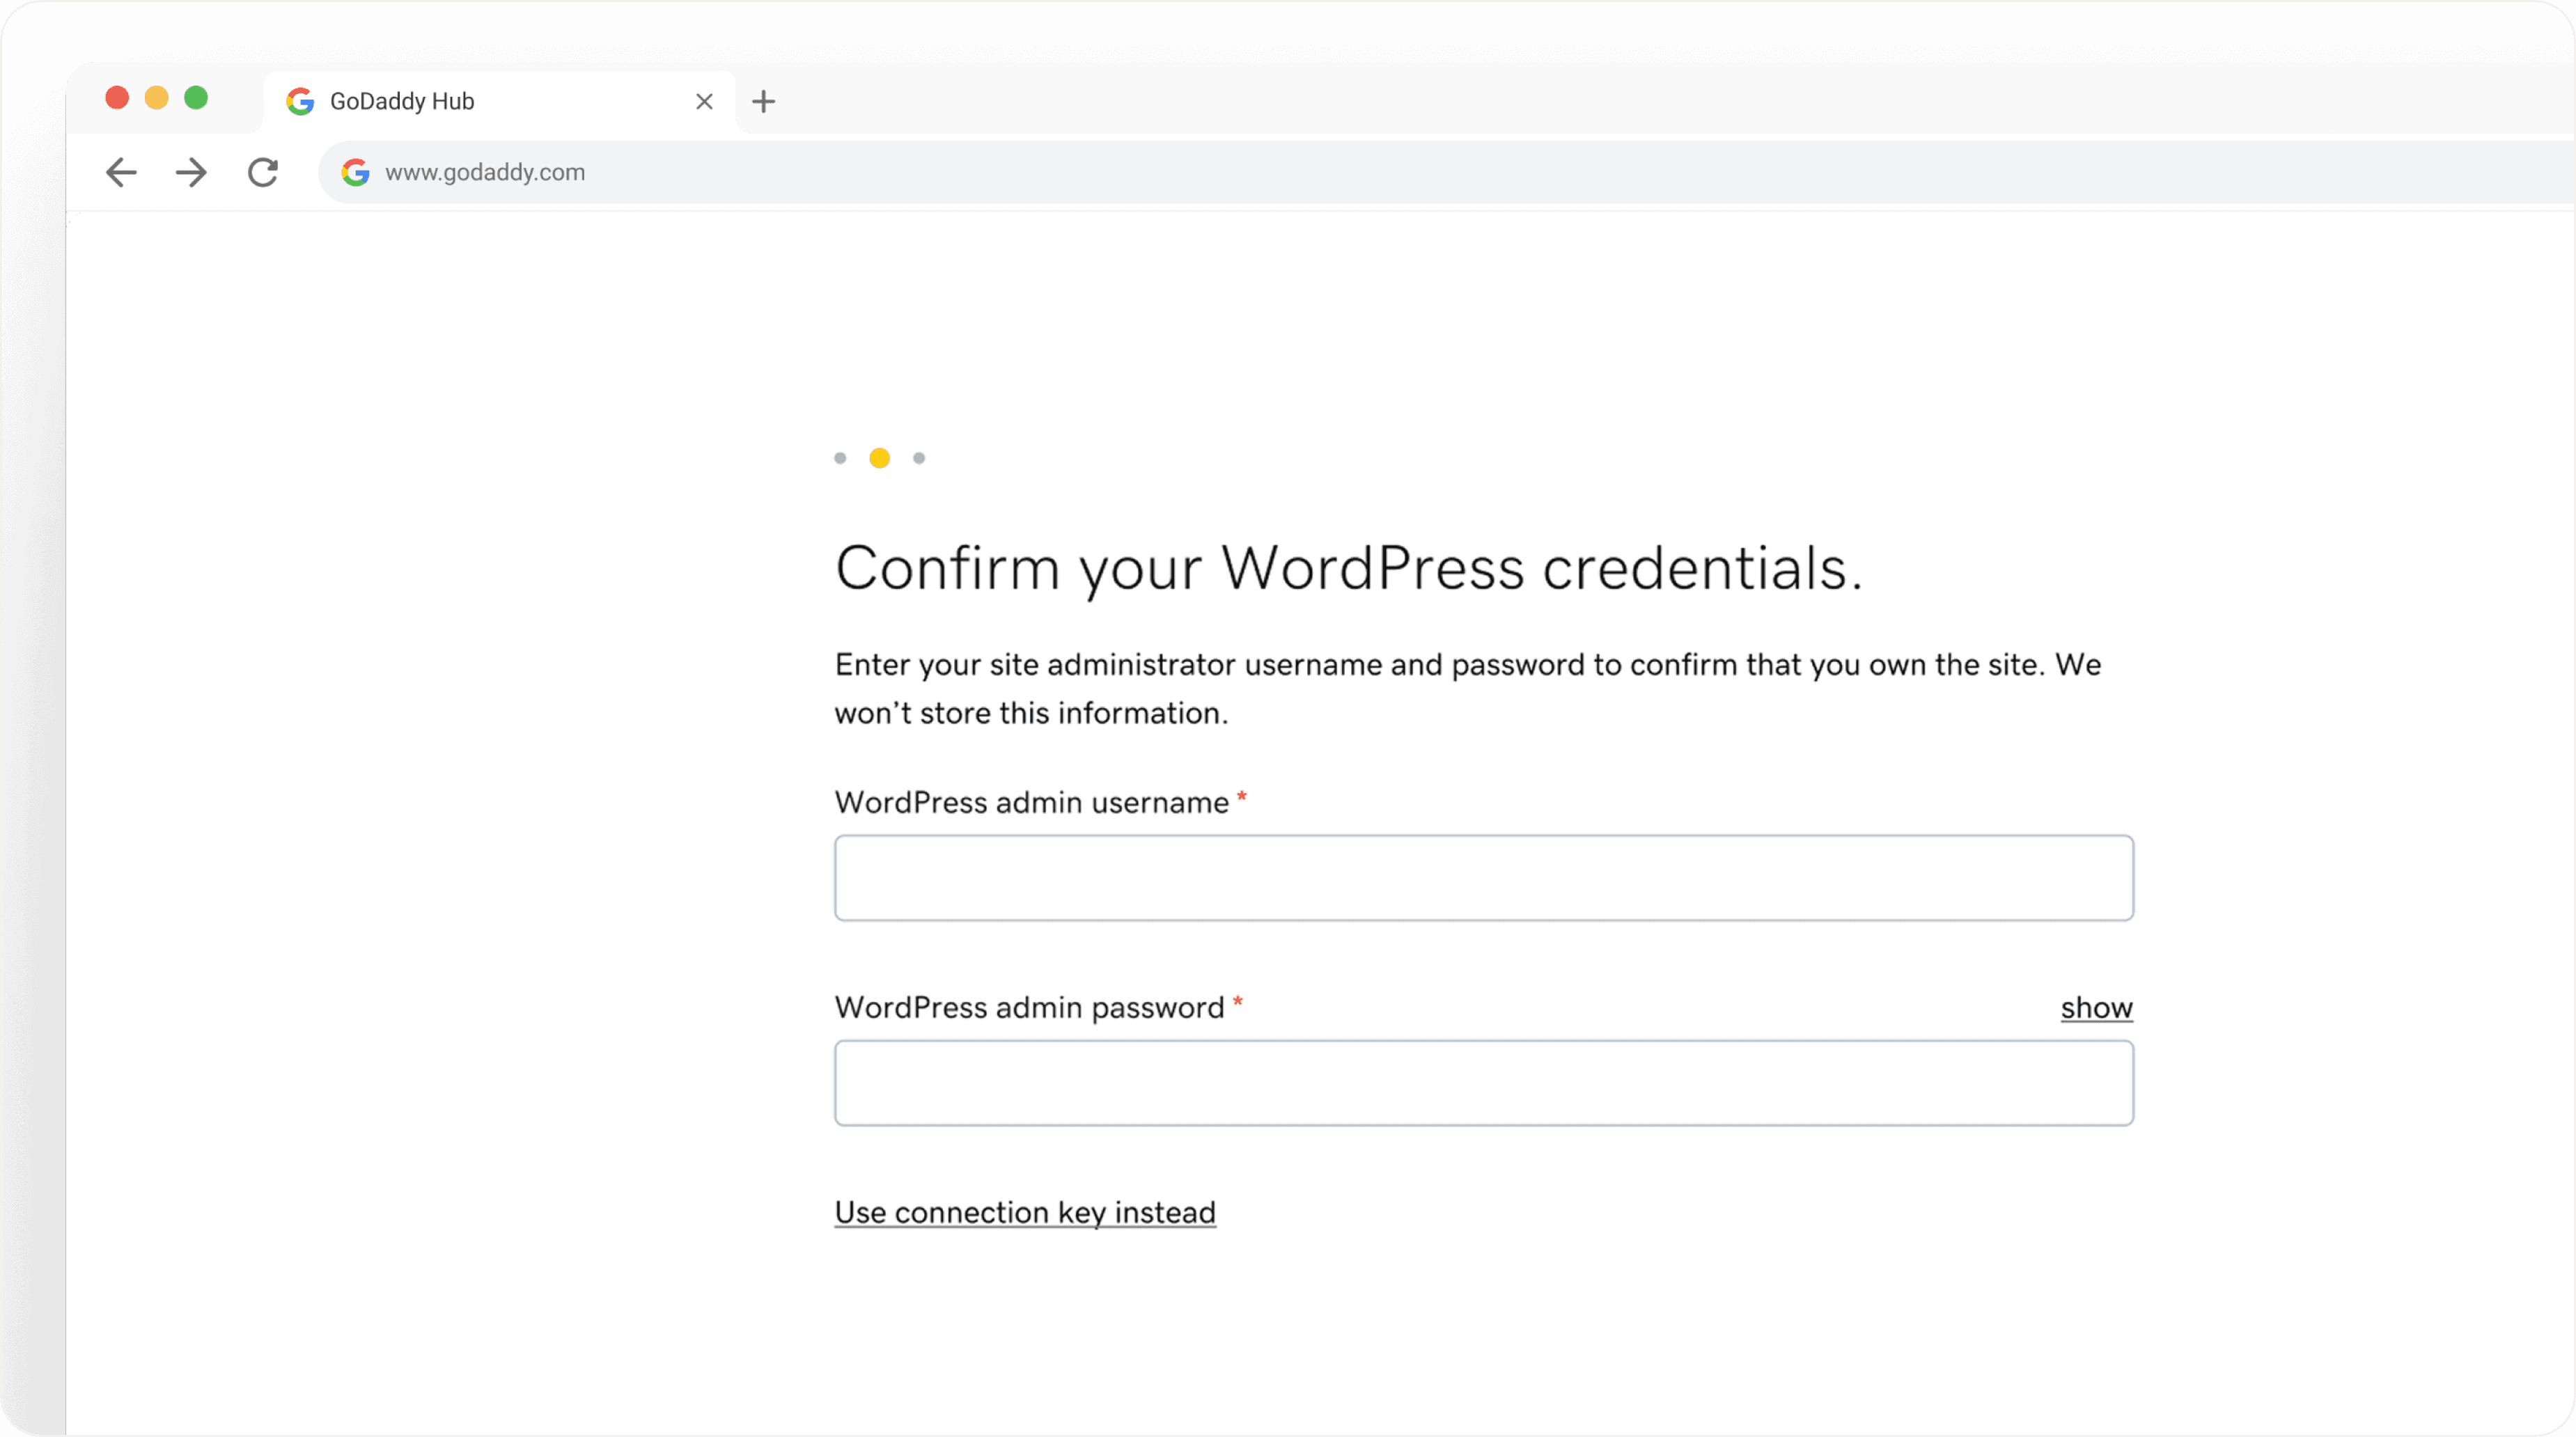Click the yellow minimize window button
Image resolution: width=2576 pixels, height=1437 pixels.
click(156, 97)
